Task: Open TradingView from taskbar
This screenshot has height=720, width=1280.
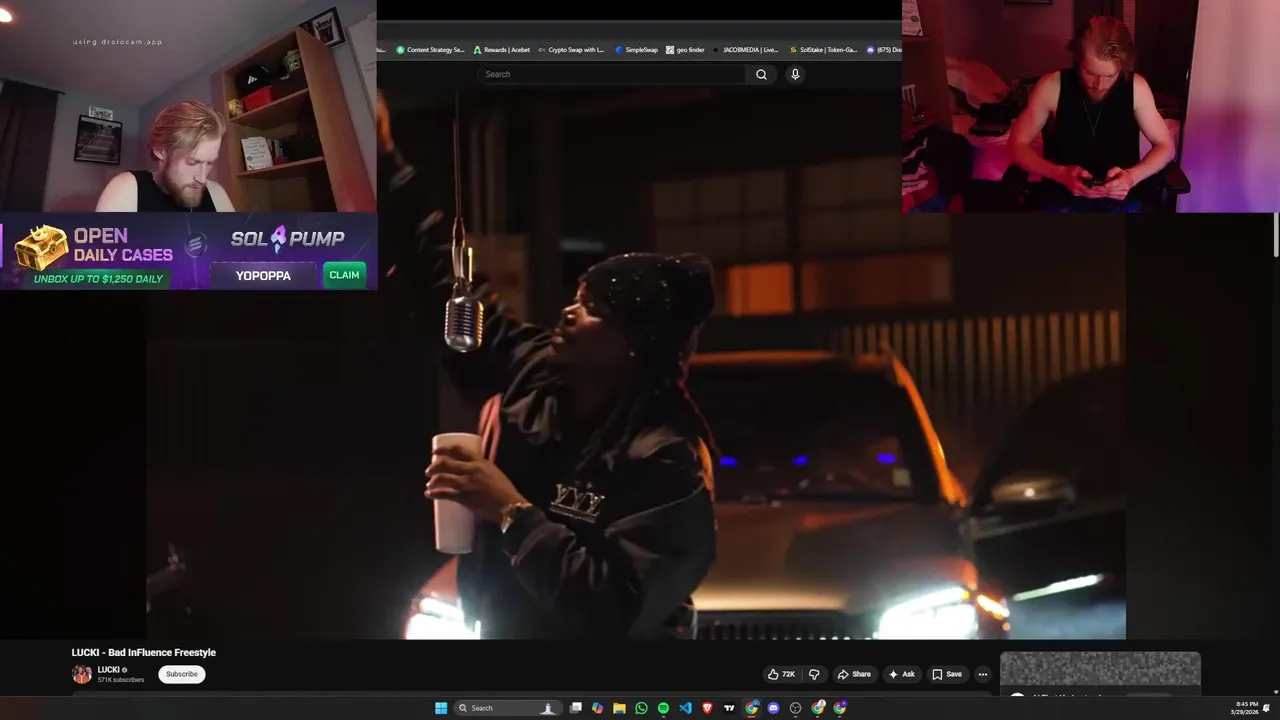Action: pyautogui.click(x=729, y=708)
